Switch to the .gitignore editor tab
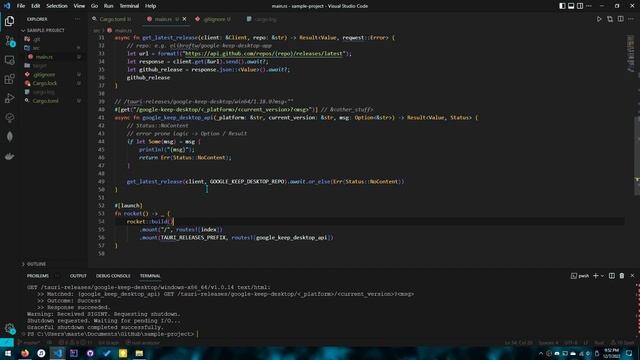 [213, 19]
